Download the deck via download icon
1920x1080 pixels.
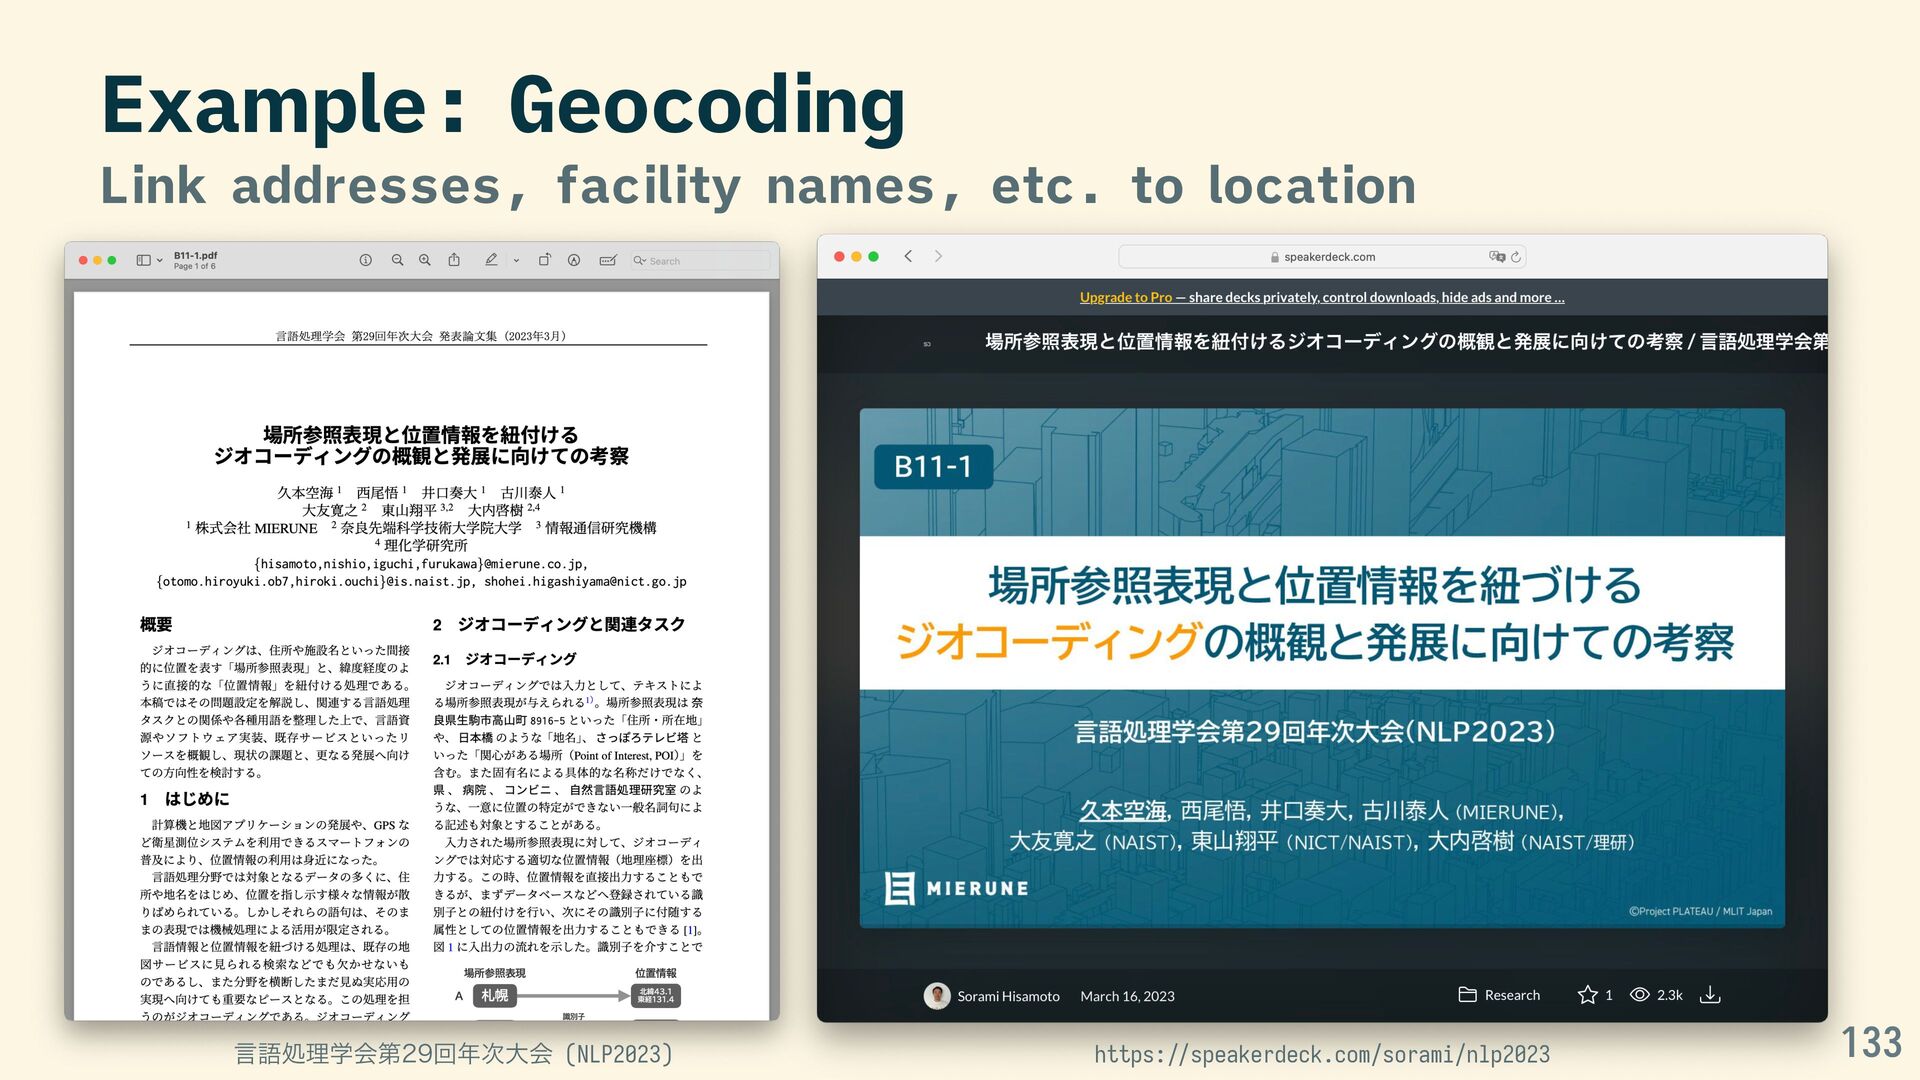point(1710,995)
